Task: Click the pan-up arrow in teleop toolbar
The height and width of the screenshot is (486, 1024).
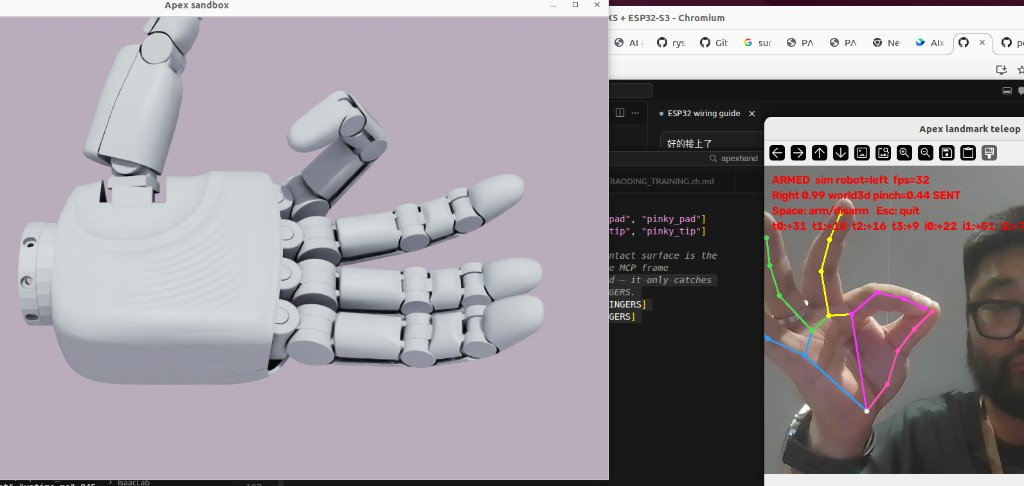Action: 819,153
